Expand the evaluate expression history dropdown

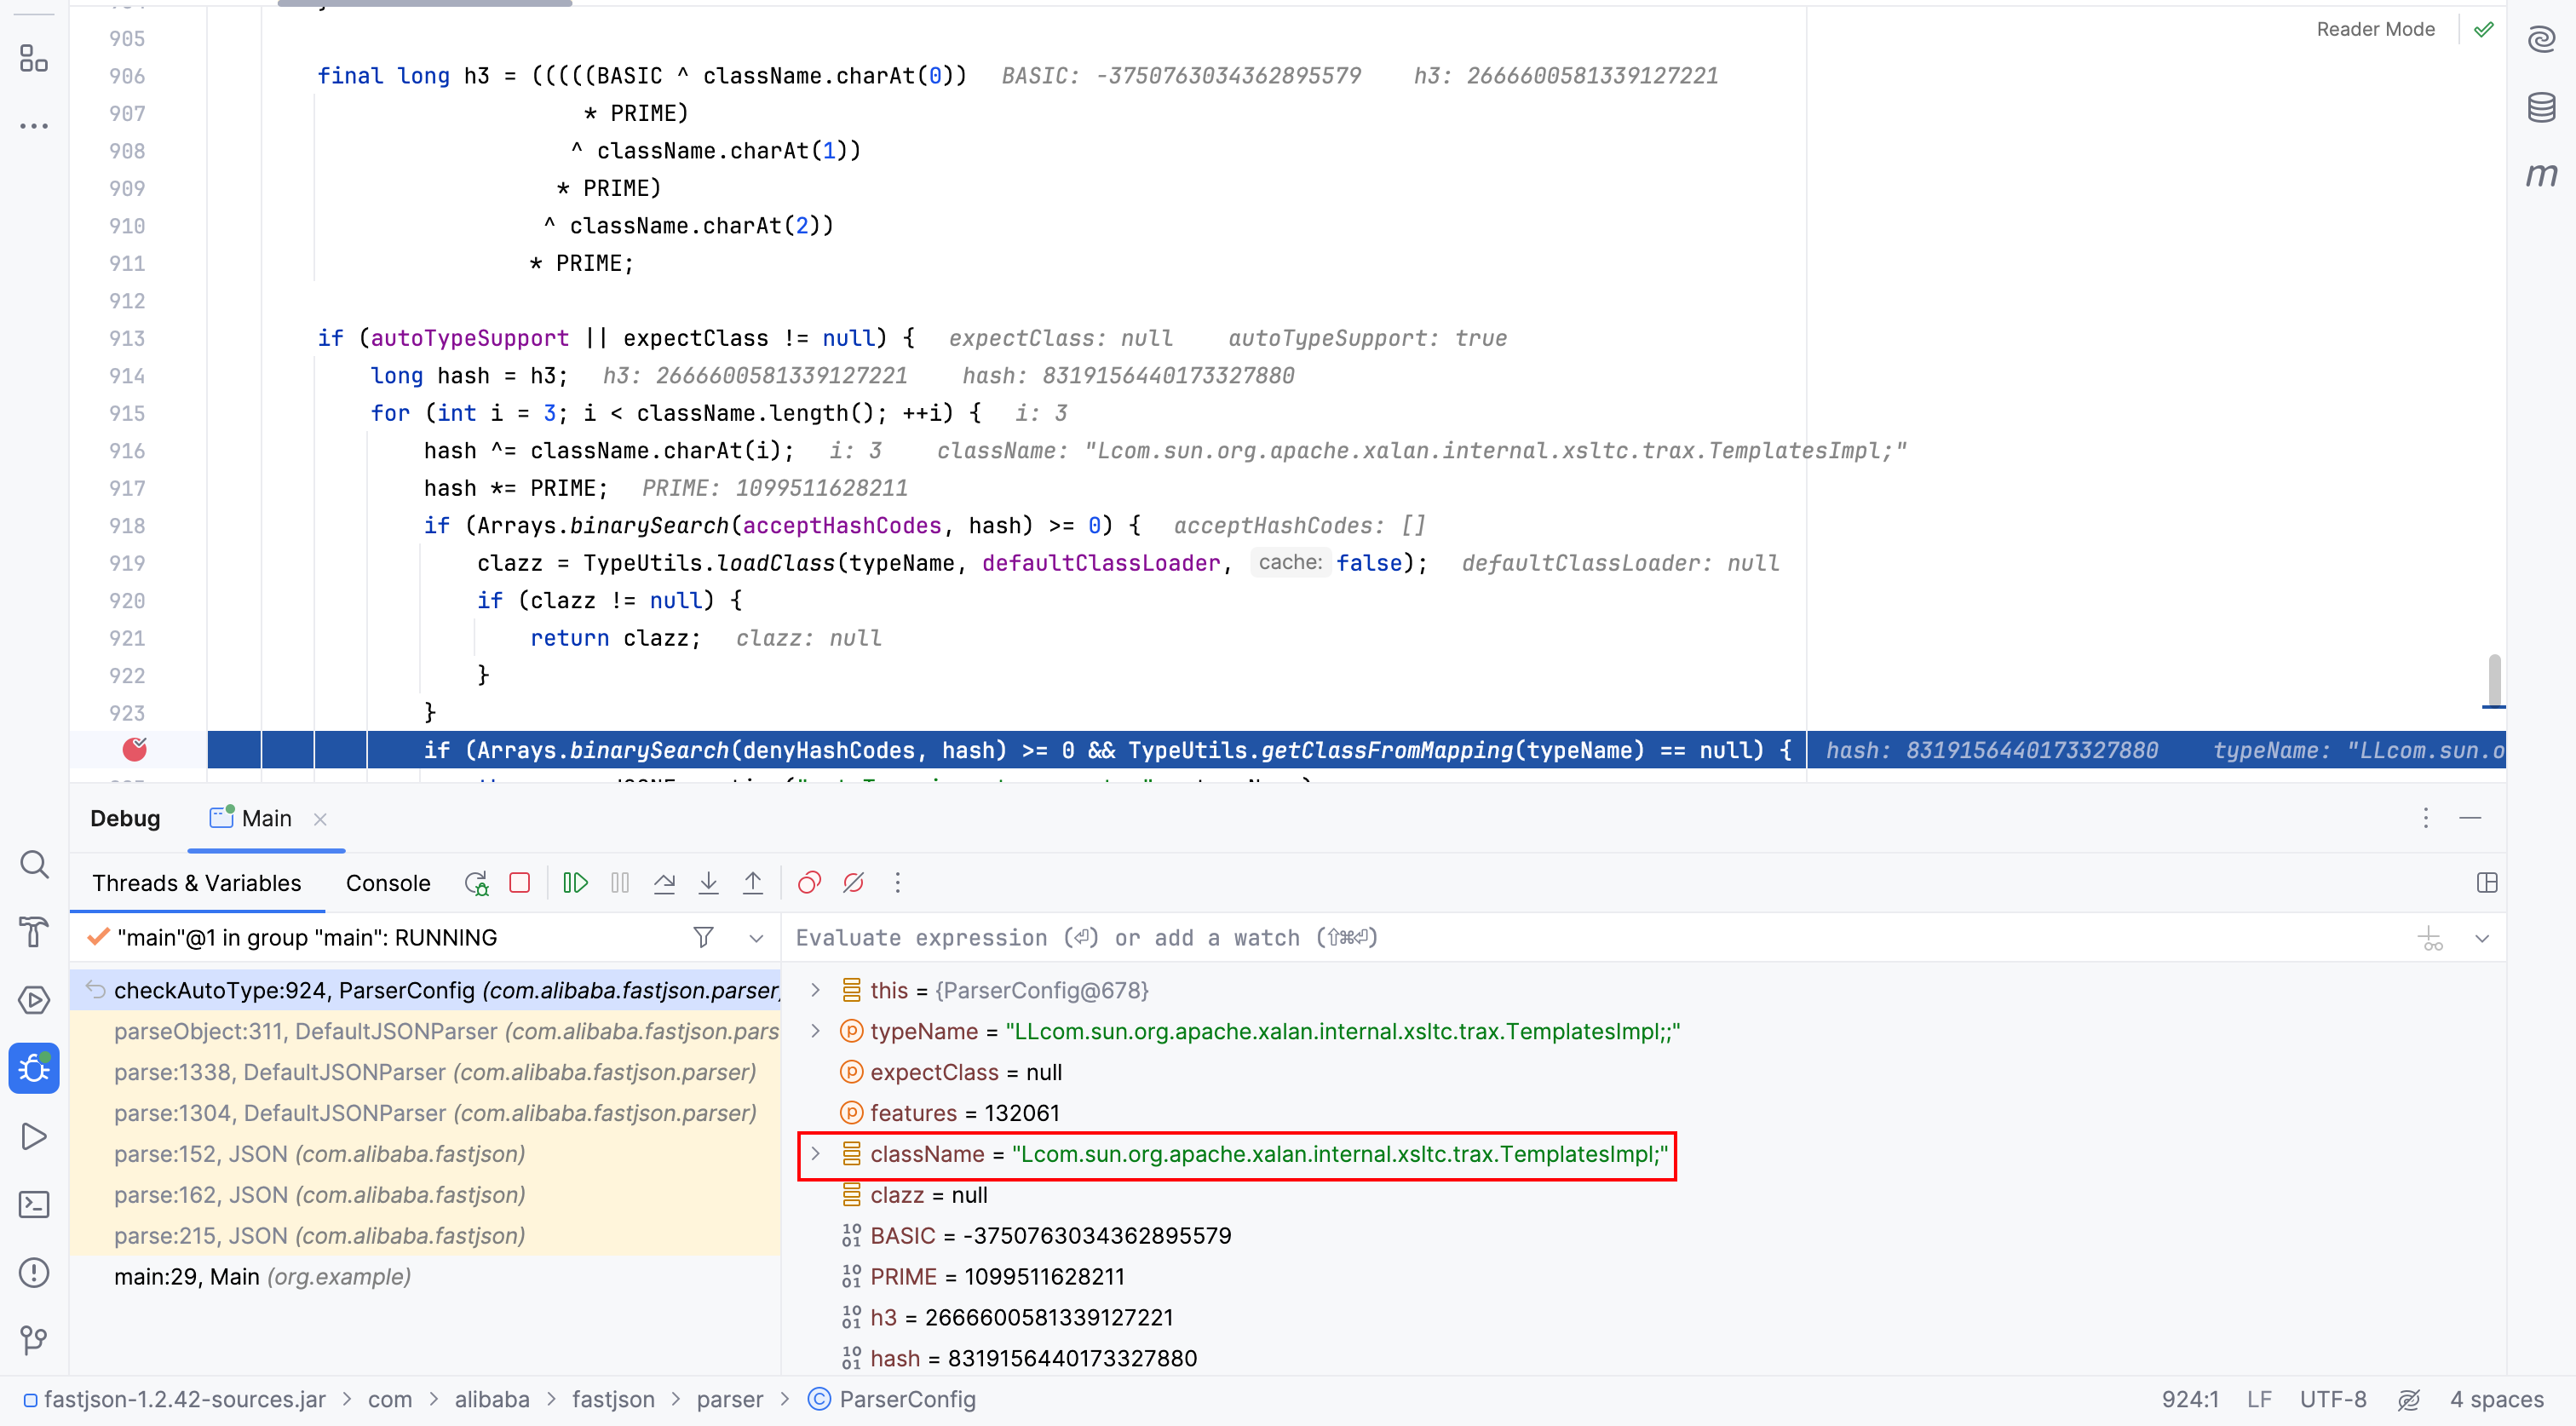(2482, 938)
